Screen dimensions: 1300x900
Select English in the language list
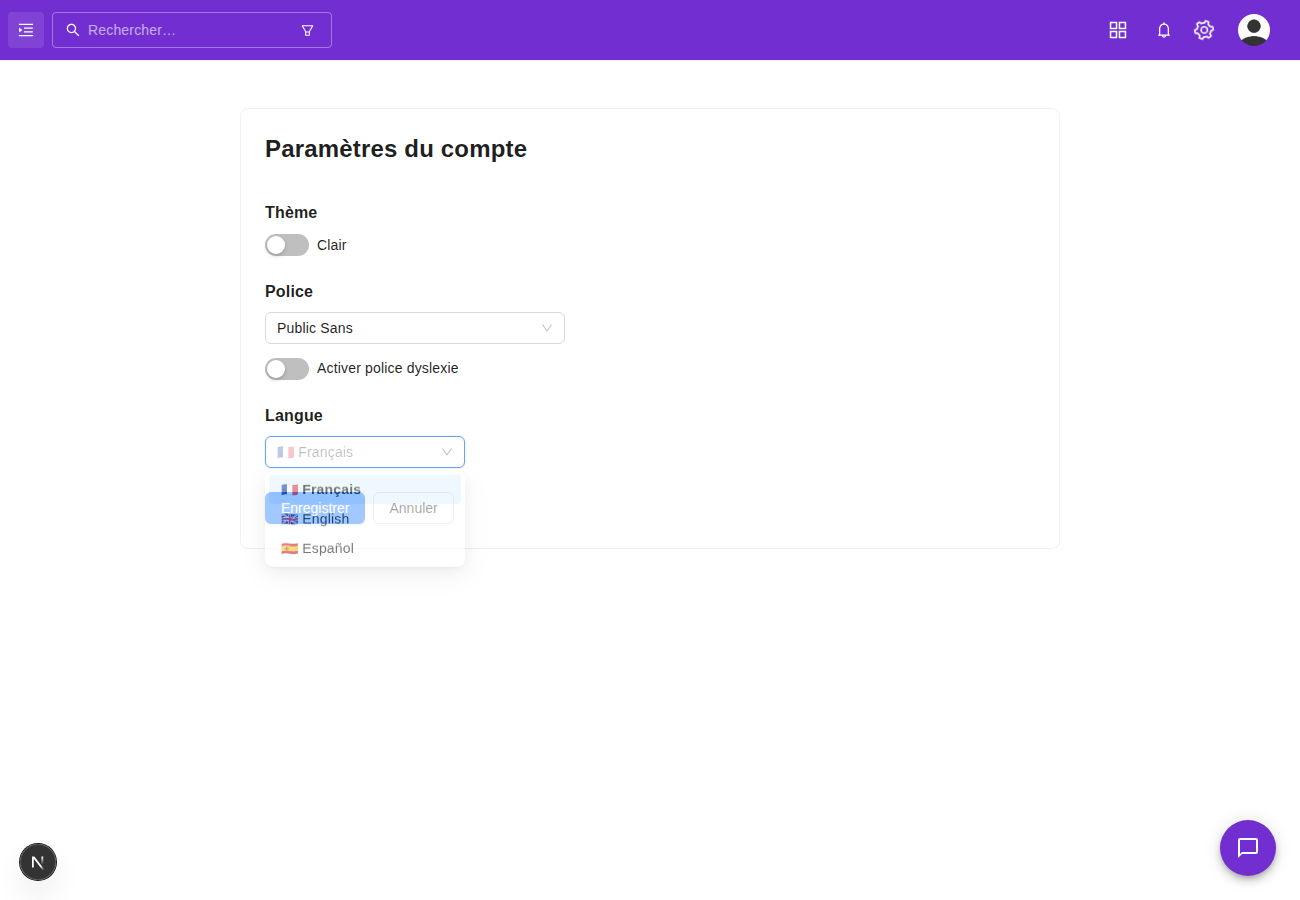click(x=365, y=519)
